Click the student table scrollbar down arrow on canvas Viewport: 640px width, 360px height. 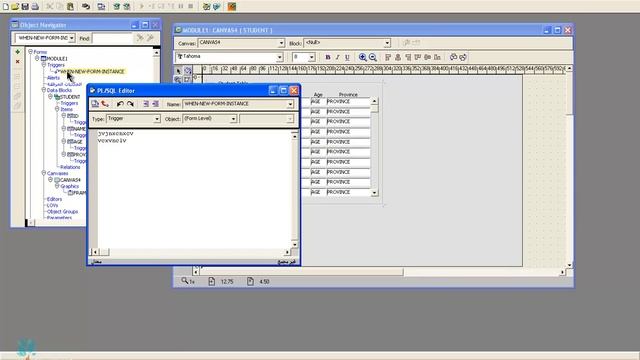pos(374,193)
